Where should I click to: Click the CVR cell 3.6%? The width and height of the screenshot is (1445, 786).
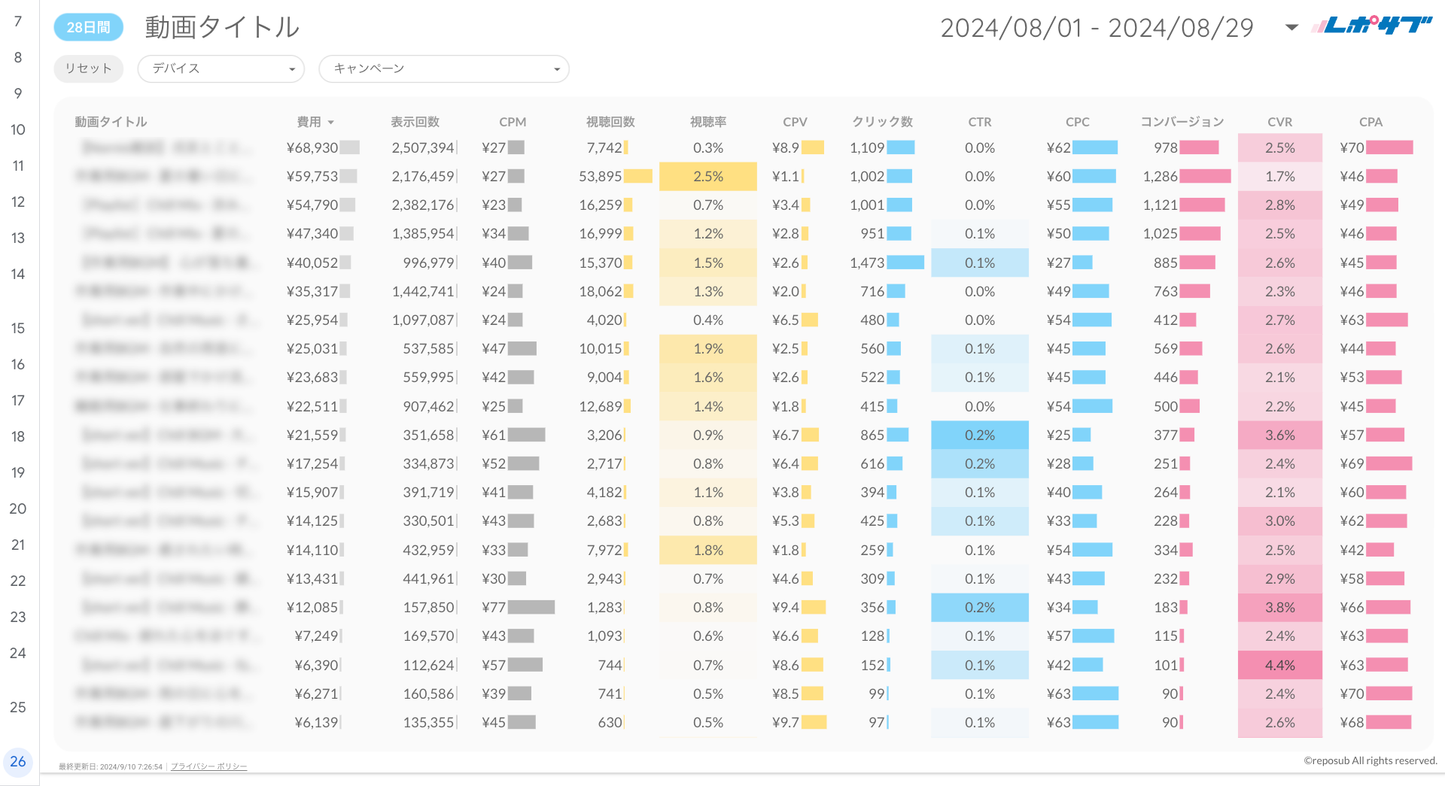click(1280, 436)
